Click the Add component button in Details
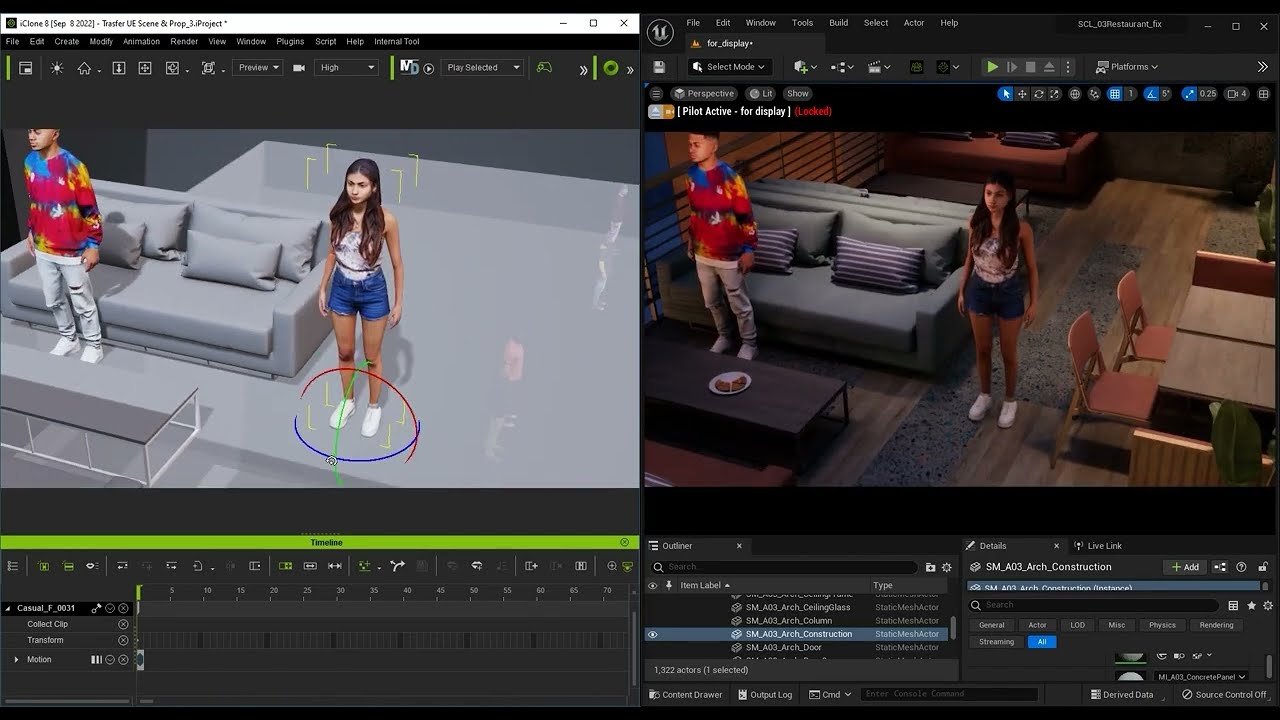The width and height of the screenshot is (1280, 720). (1185, 567)
